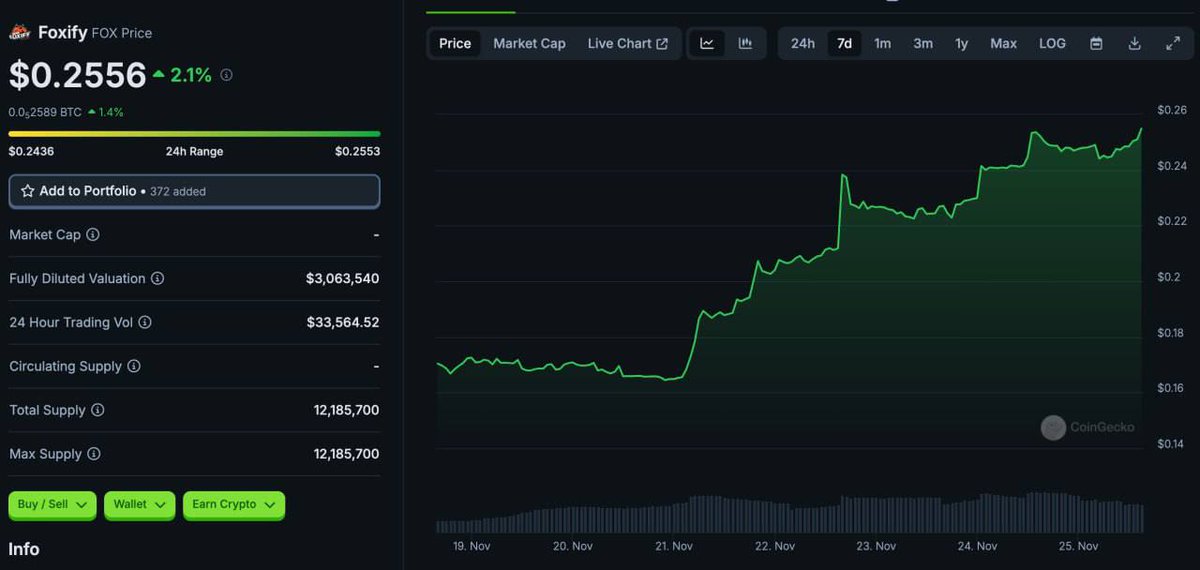Viewport: 1200px width, 570px height.
Task: Click the BTC price 0.0₅2589 BTC
Action: (x=45, y=112)
